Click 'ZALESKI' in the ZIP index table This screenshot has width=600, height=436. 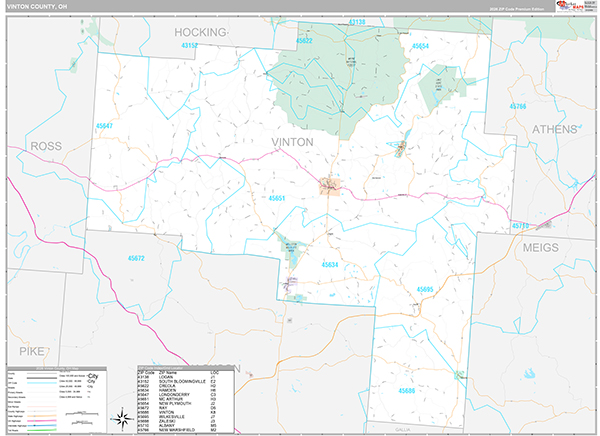pos(167,421)
